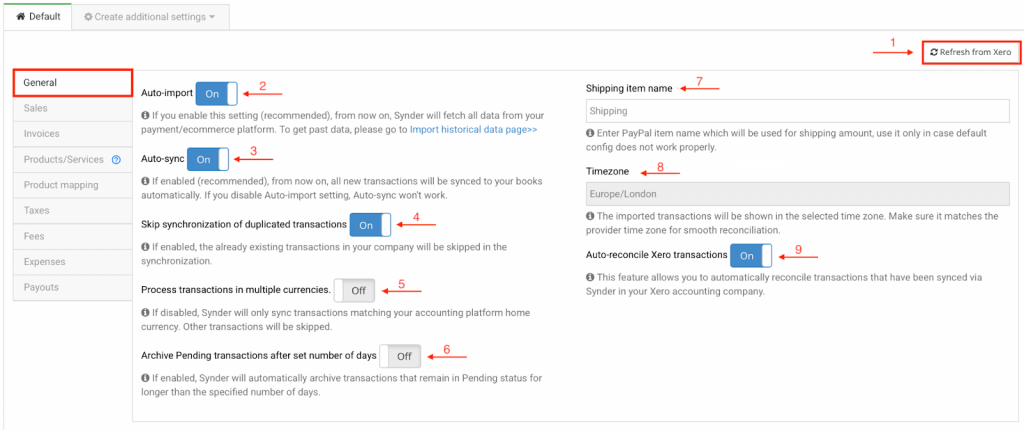The width and height of the screenshot is (1024, 430).
Task: Click the info icon under Auto-reconcile Xero transactions
Action: [x=590, y=277]
